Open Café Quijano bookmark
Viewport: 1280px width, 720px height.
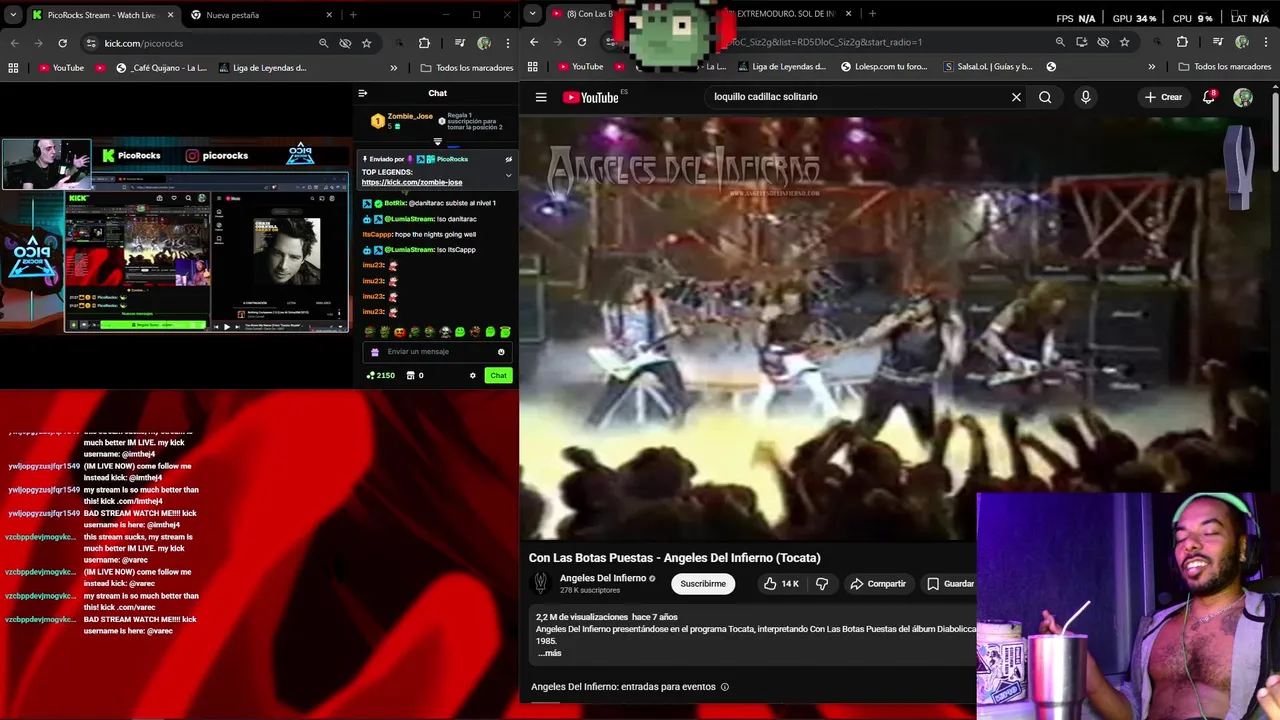pos(161,68)
